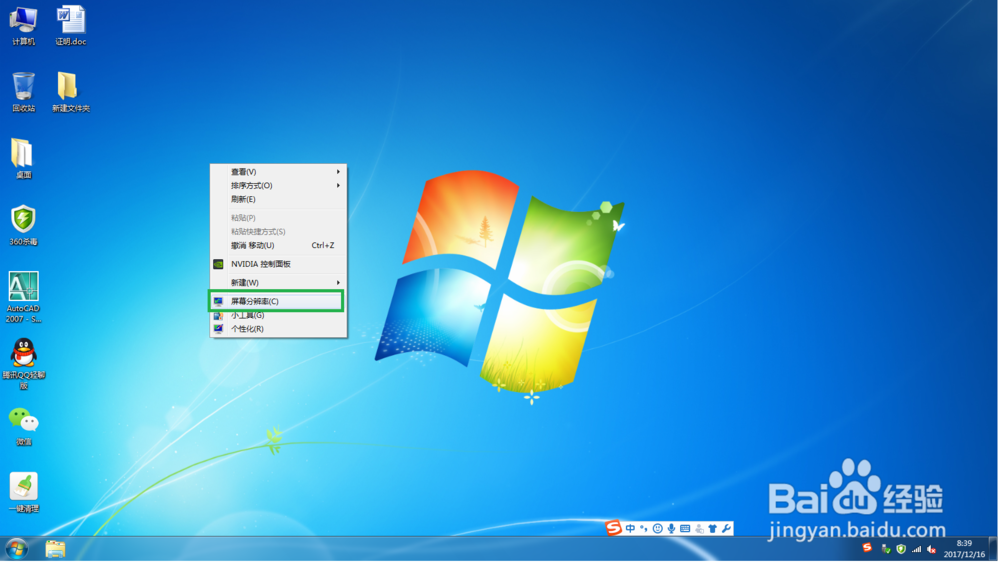Choose 撤消 移动(U) in the context menu
1000x564 pixels.
[279, 246]
